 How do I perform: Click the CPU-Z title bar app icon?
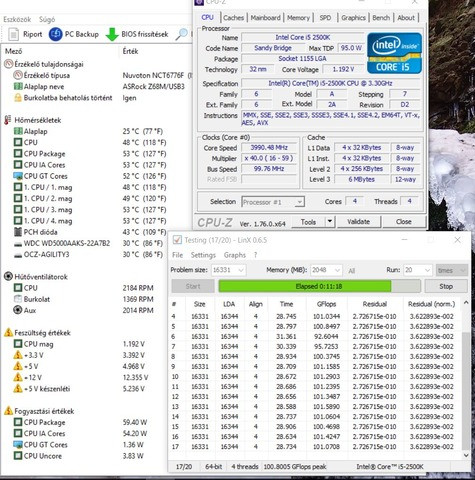(199, 2)
